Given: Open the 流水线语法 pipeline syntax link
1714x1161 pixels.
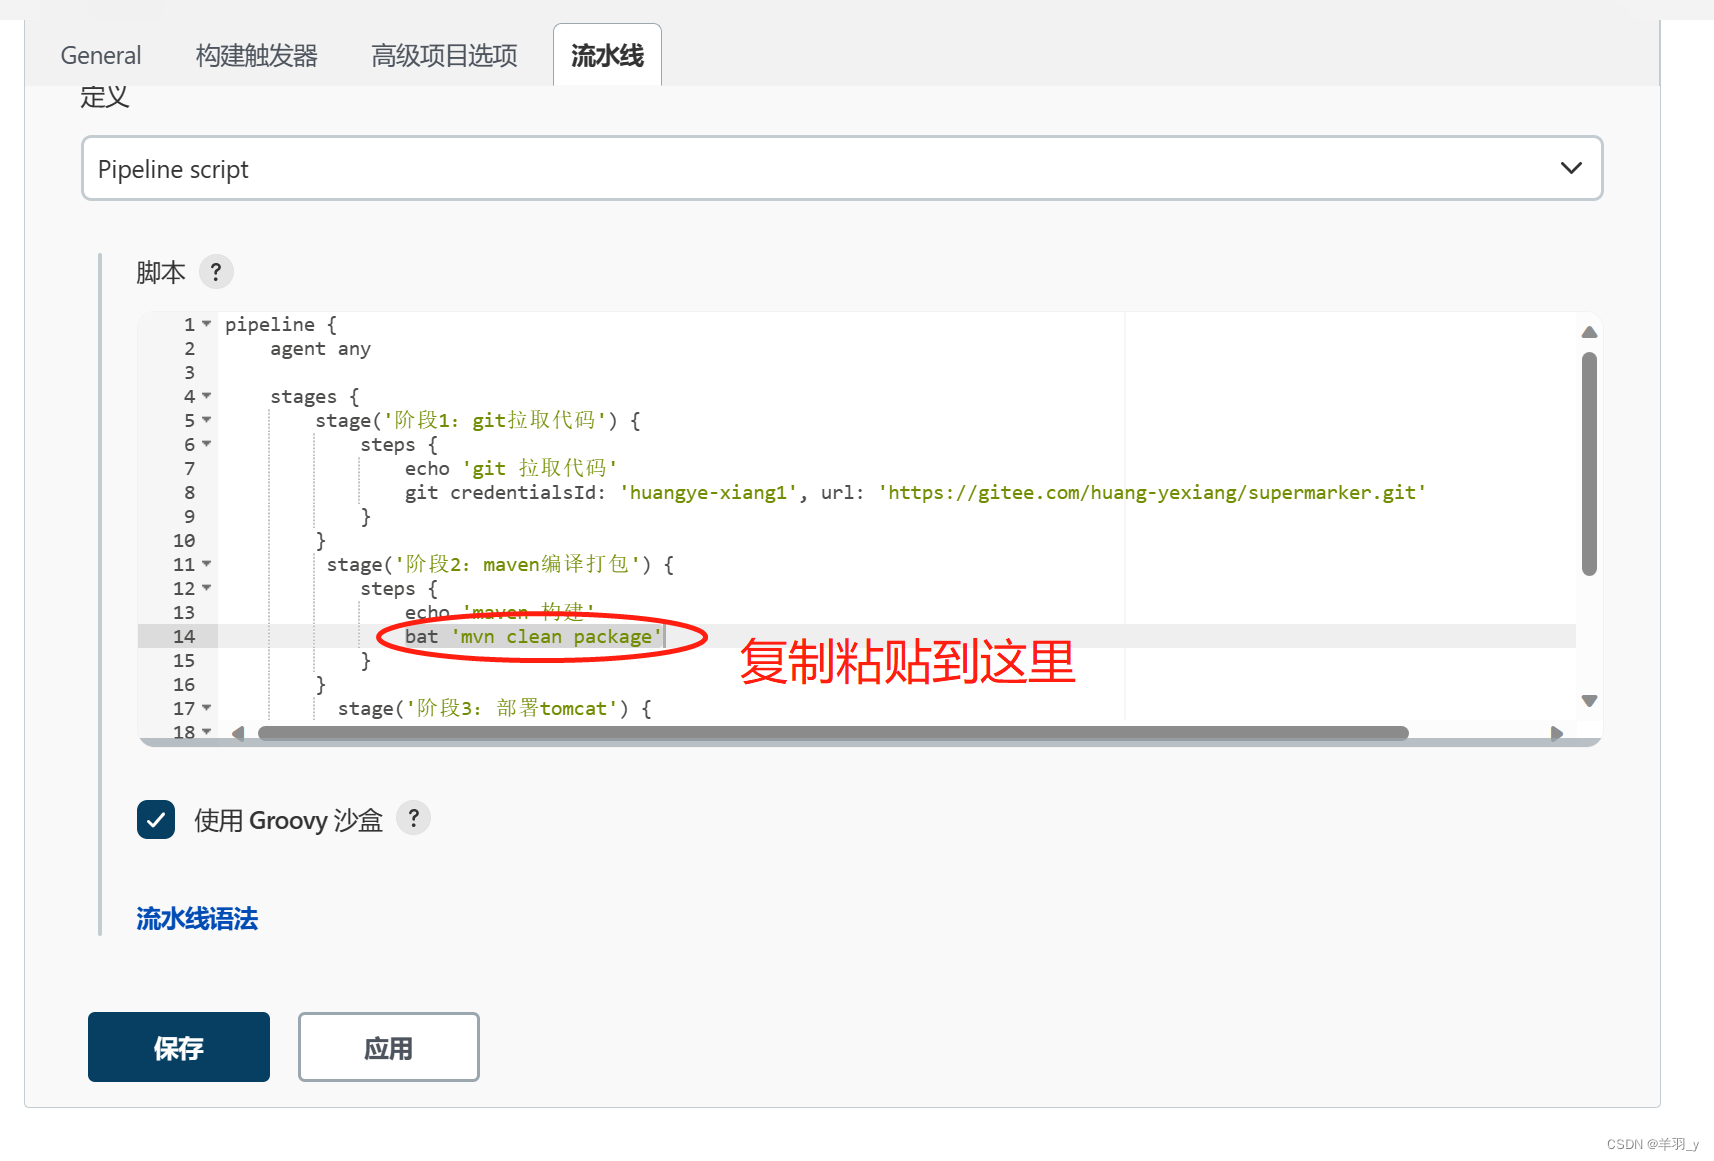Looking at the screenshot, I should coord(197,918).
